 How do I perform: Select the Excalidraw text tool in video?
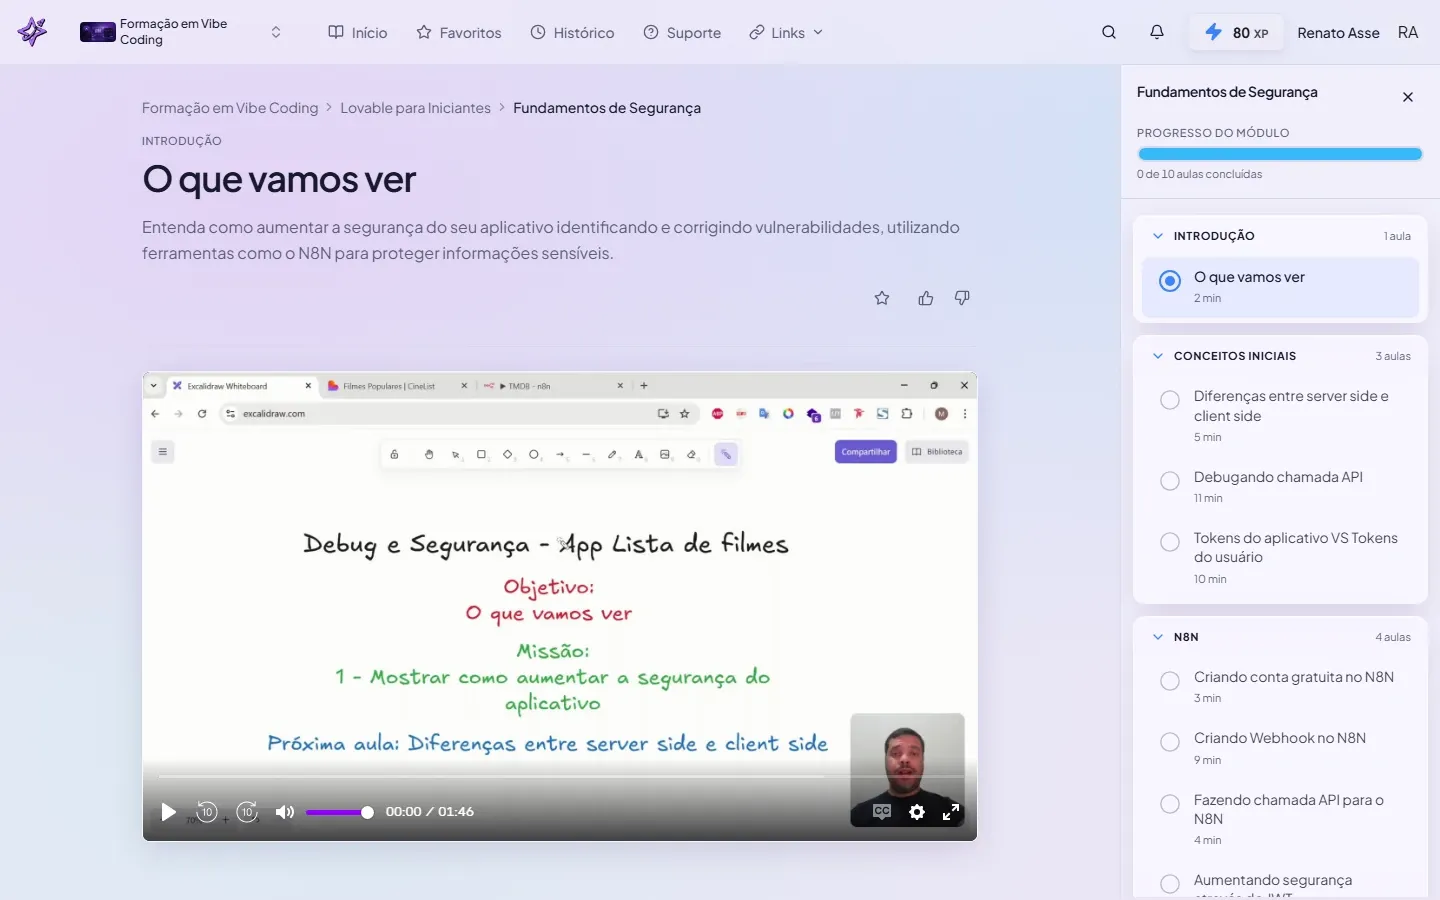639,455
